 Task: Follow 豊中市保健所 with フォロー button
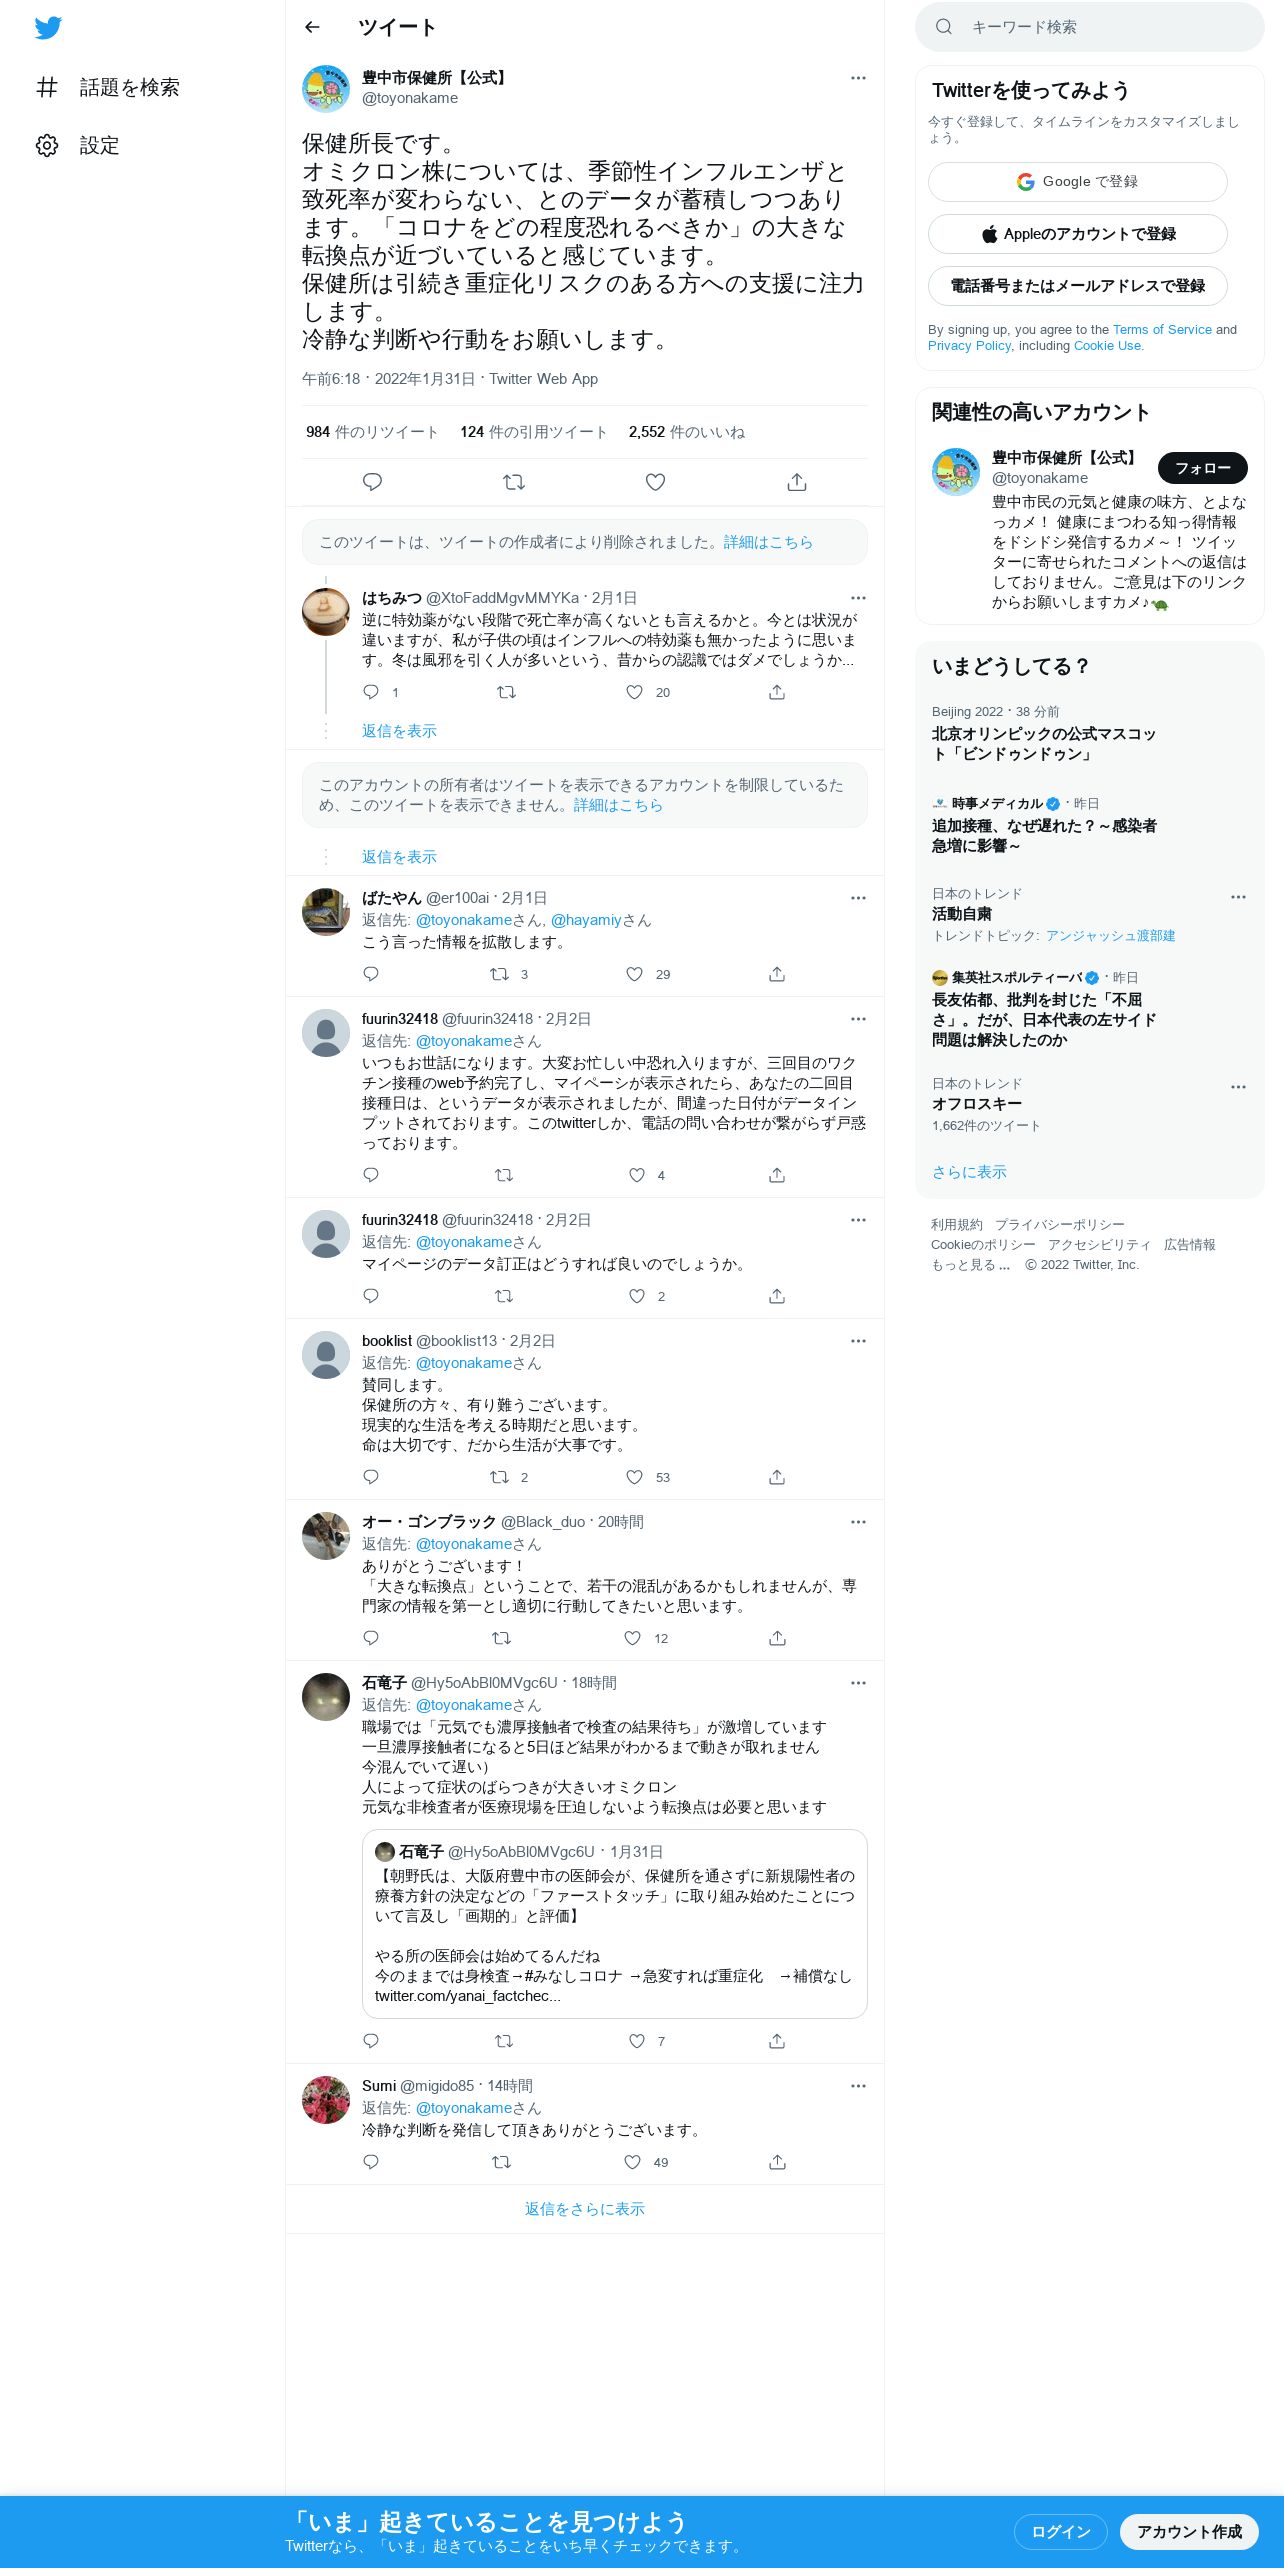pyautogui.click(x=1203, y=468)
